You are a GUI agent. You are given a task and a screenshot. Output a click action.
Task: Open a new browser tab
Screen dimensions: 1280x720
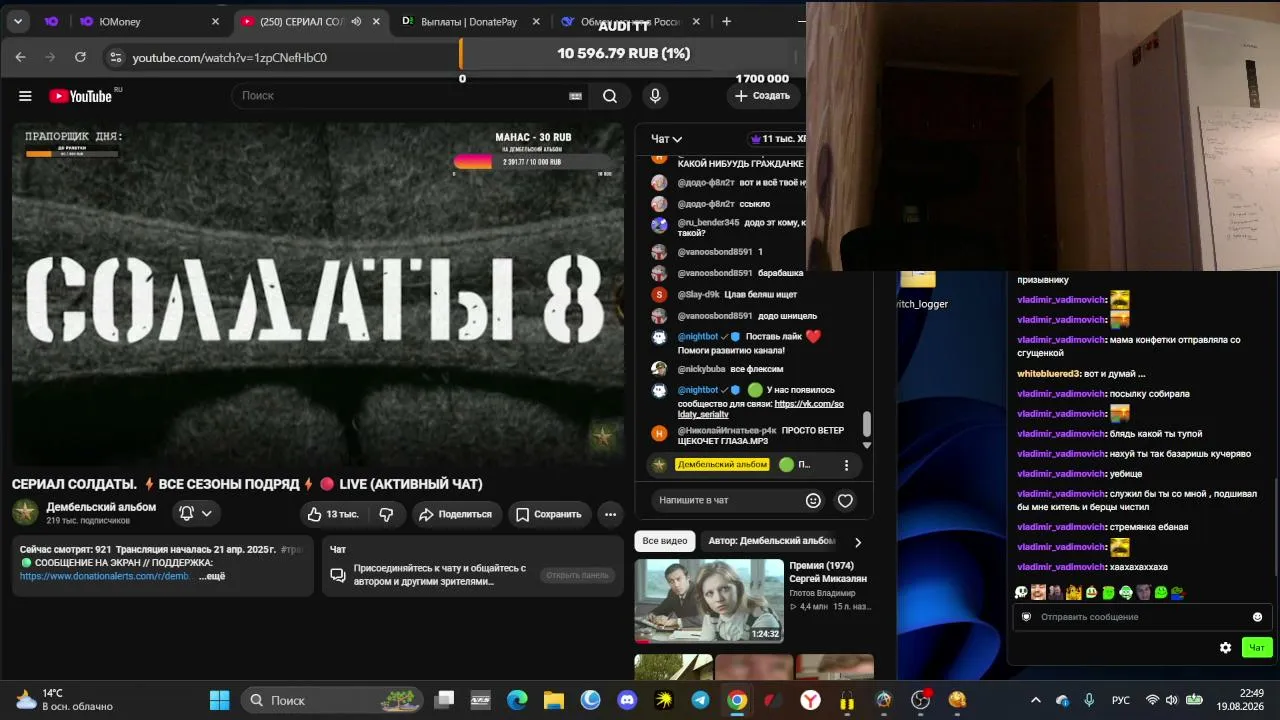(726, 21)
